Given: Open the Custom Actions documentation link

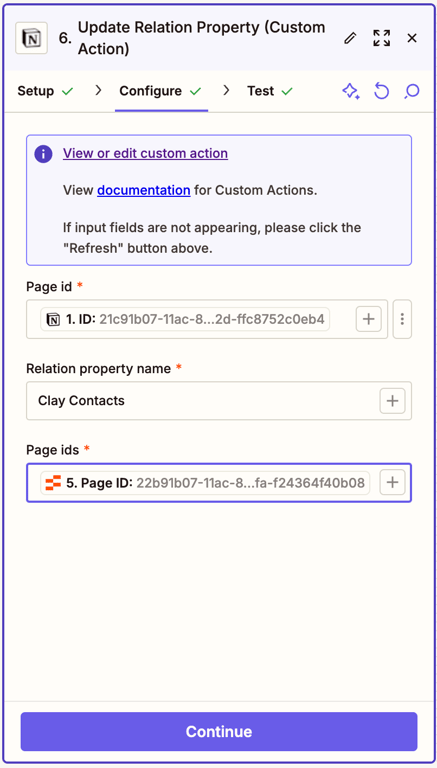Looking at the screenshot, I should [144, 190].
